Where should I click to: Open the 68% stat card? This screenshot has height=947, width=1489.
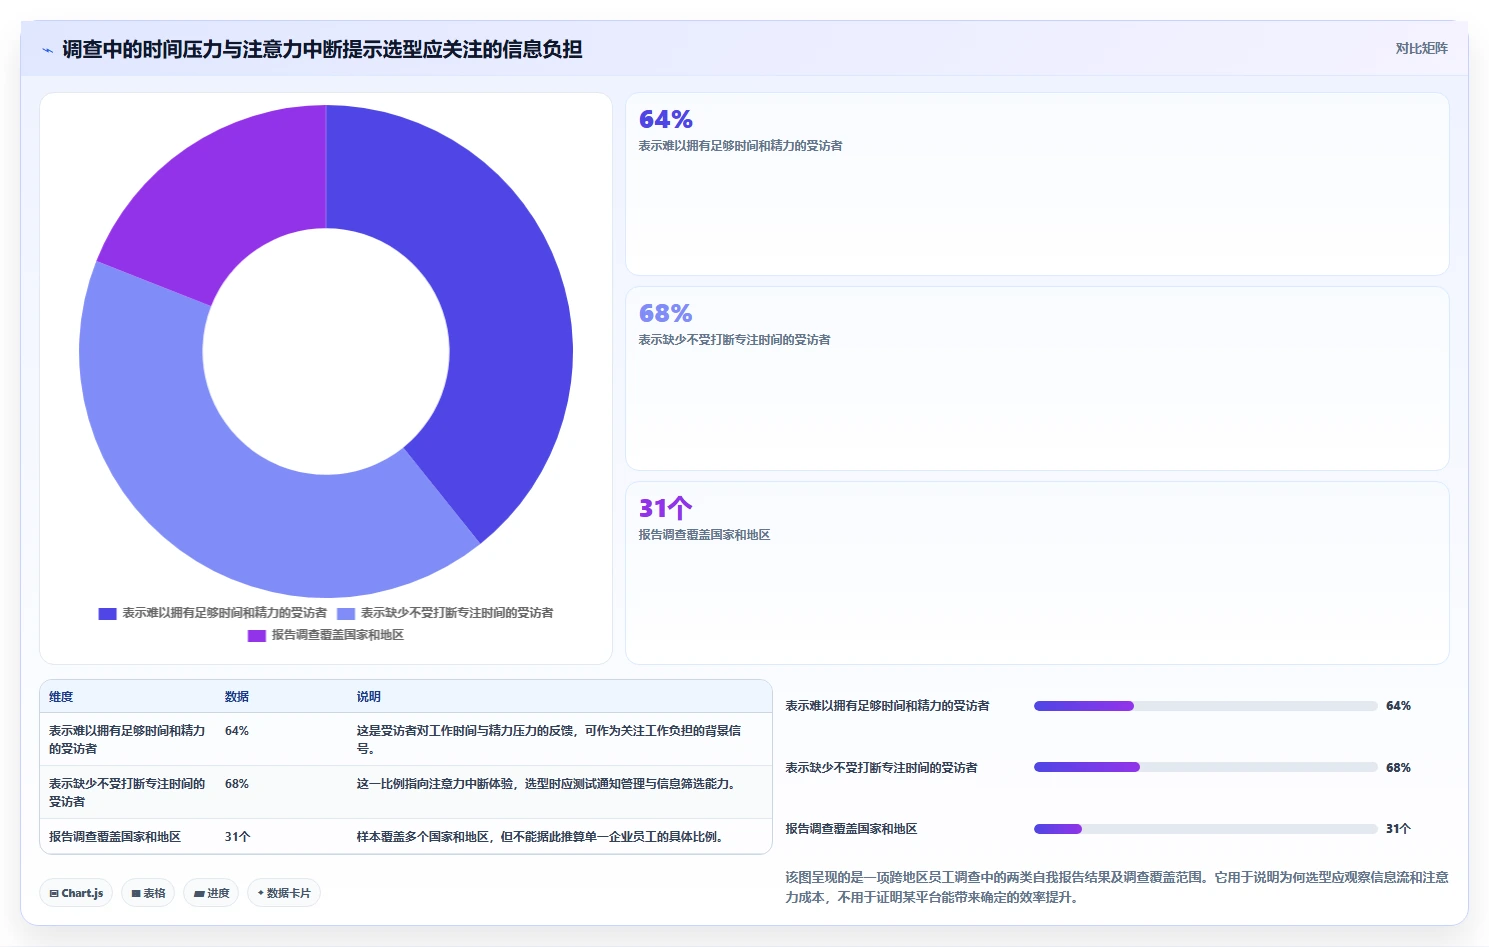point(1037,379)
